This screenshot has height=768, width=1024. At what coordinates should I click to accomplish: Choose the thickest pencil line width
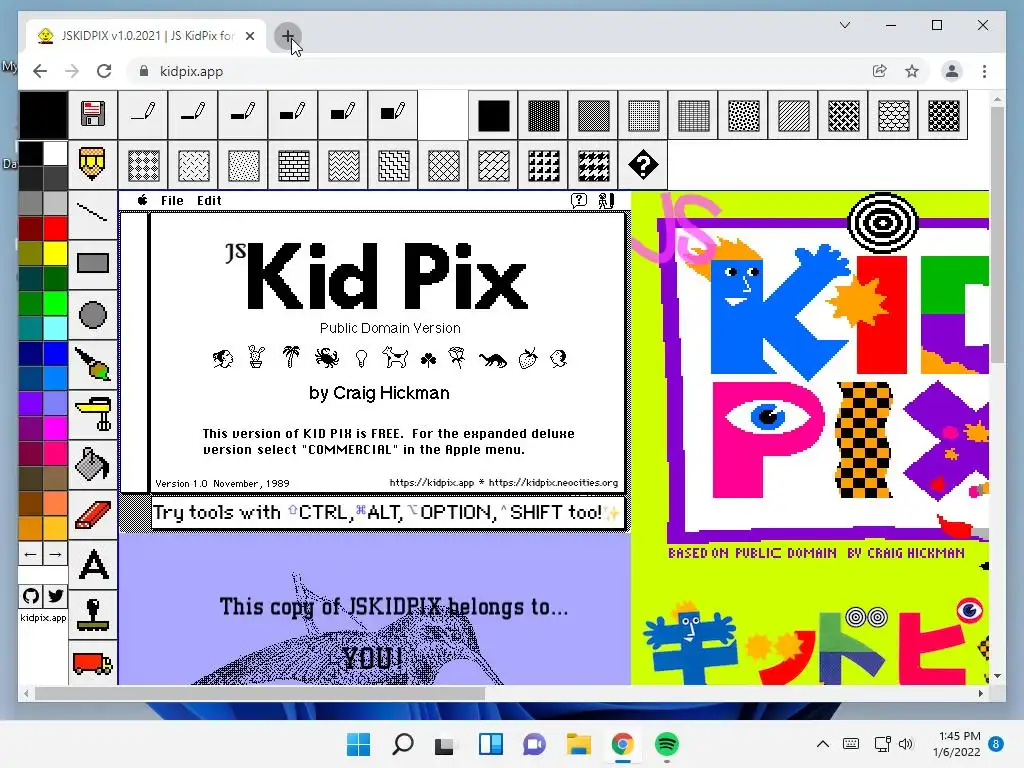[x=392, y=114]
